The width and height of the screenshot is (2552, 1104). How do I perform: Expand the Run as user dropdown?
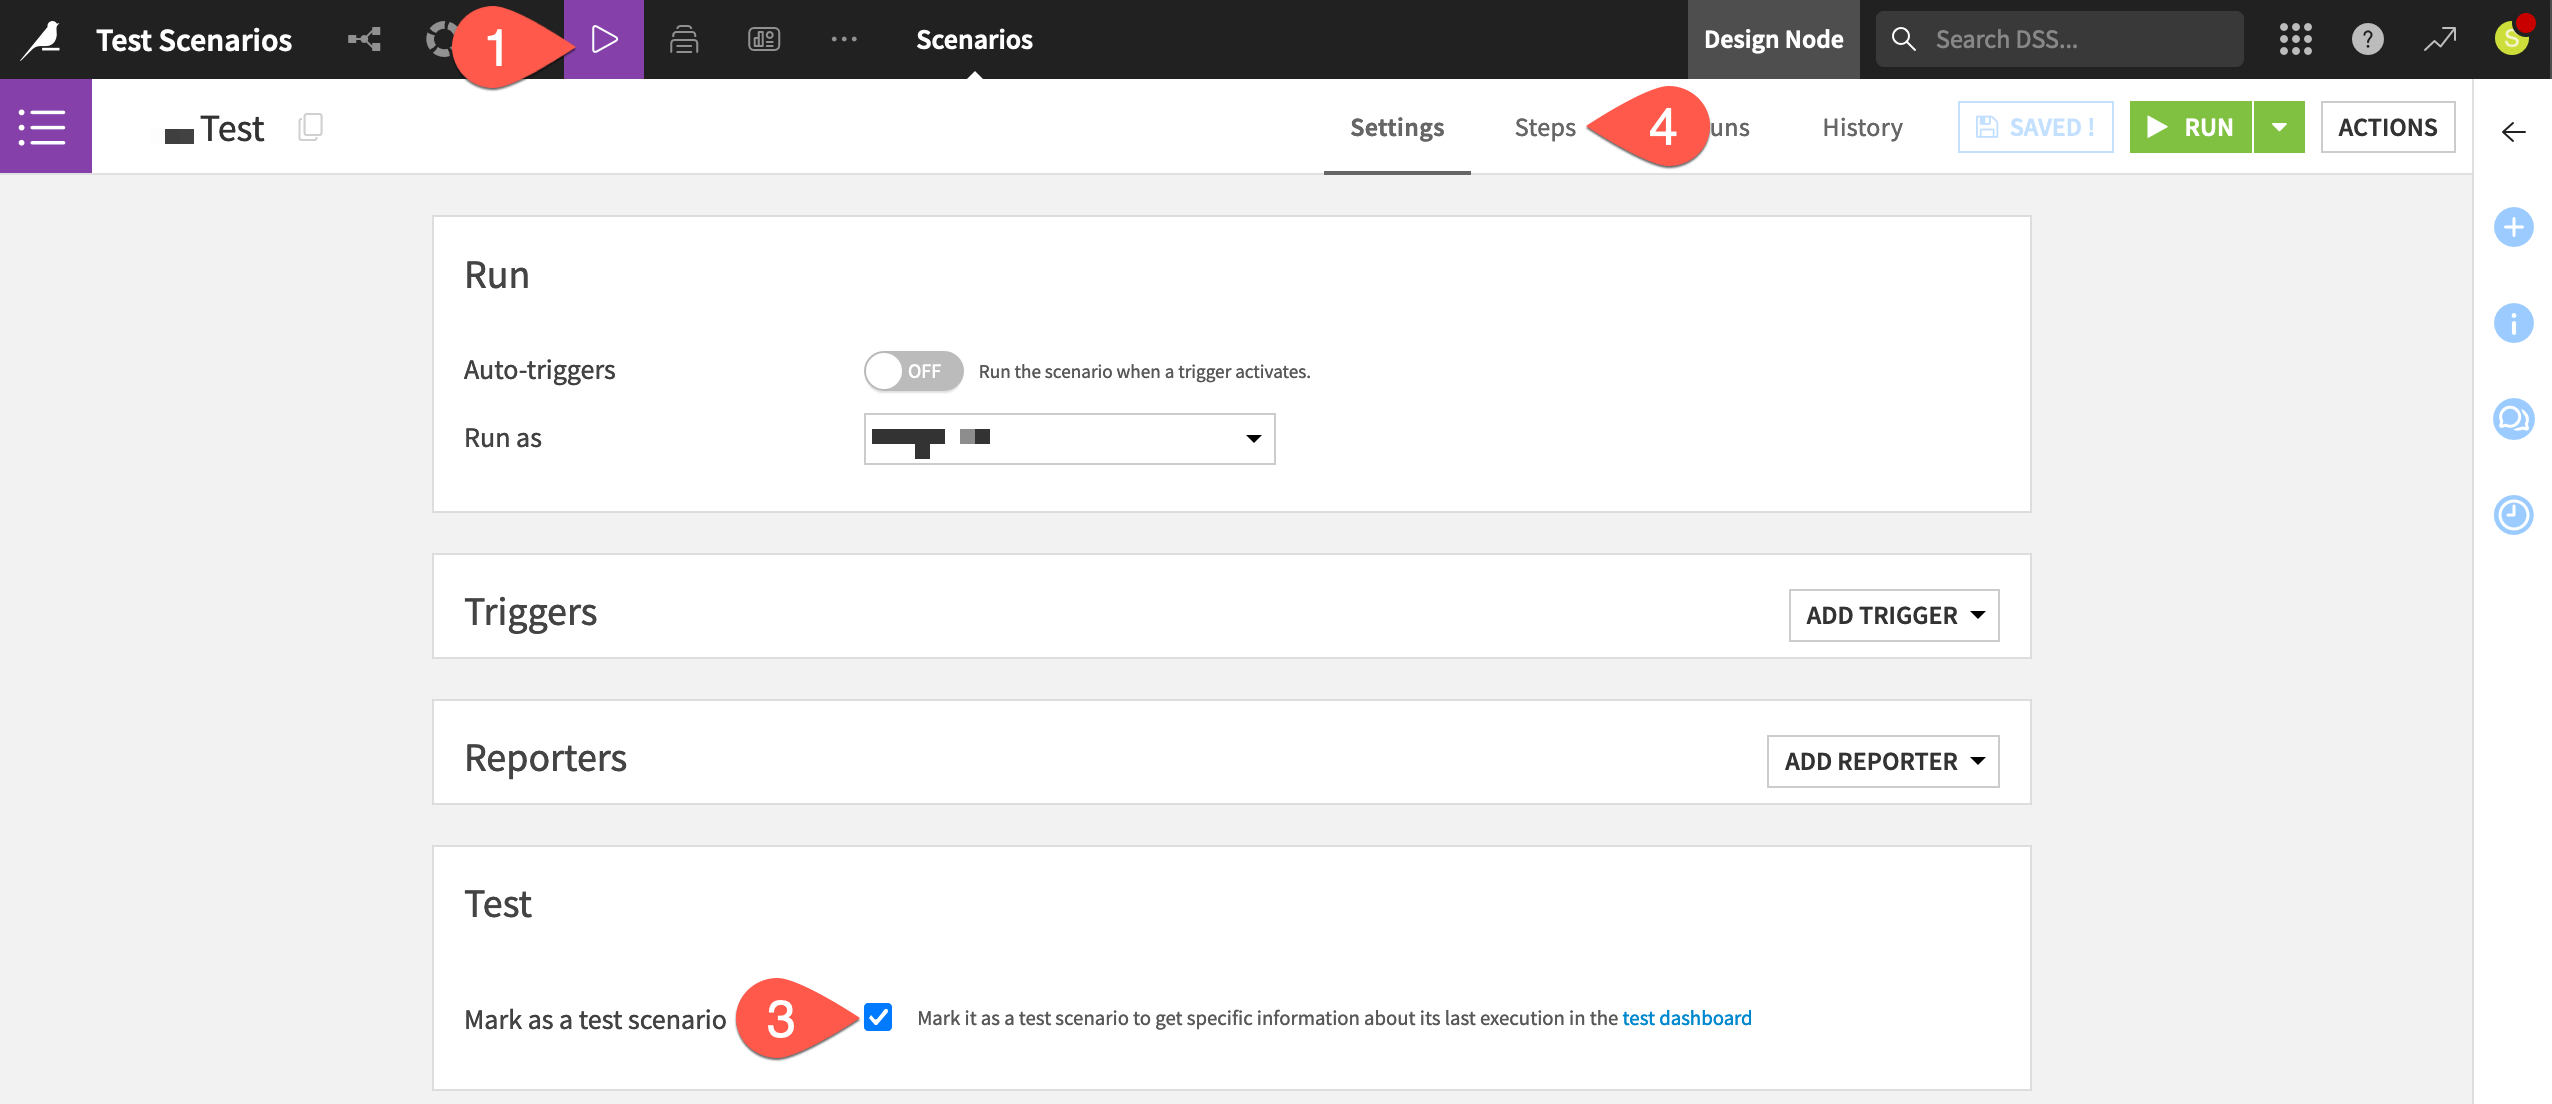pos(1069,439)
